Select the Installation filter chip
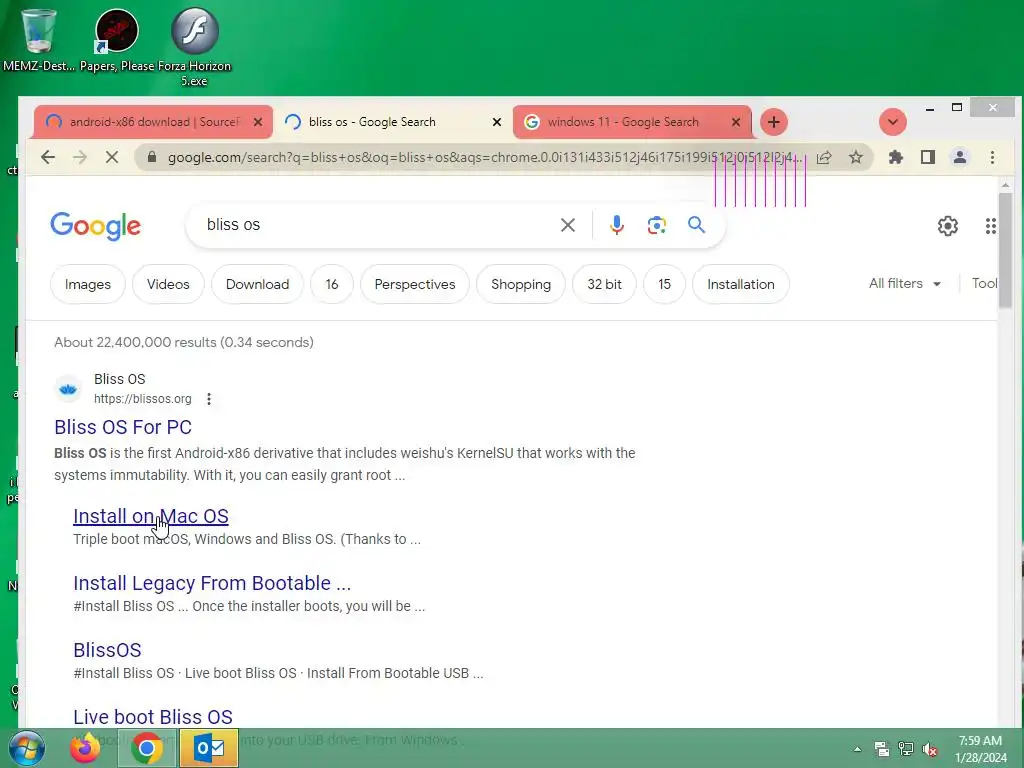Screen dimensions: 1024x768 coord(741,284)
